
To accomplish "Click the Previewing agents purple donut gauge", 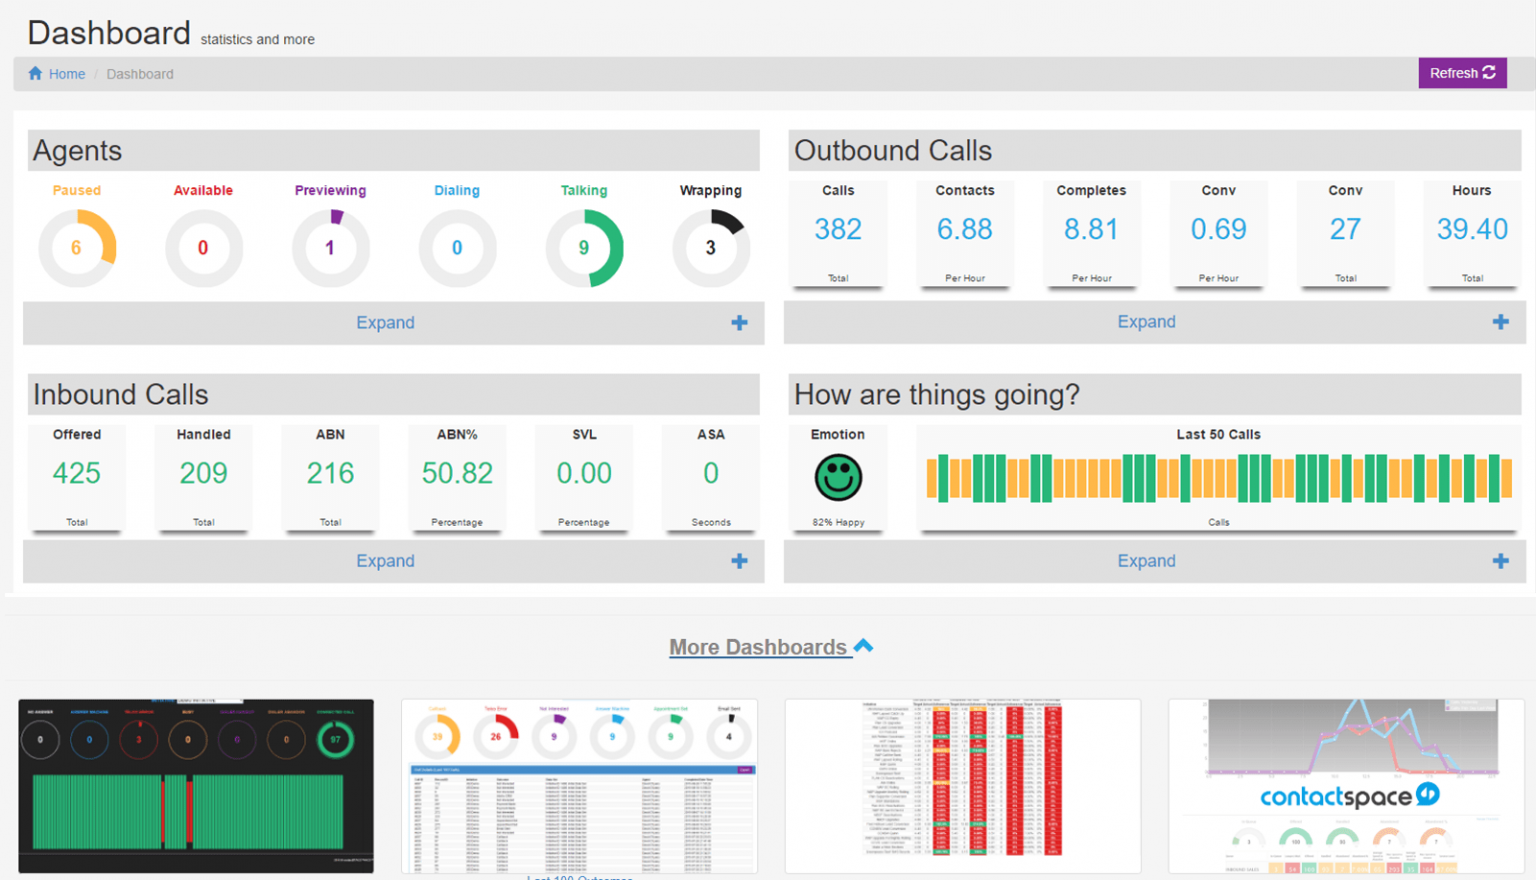I will (x=330, y=248).
